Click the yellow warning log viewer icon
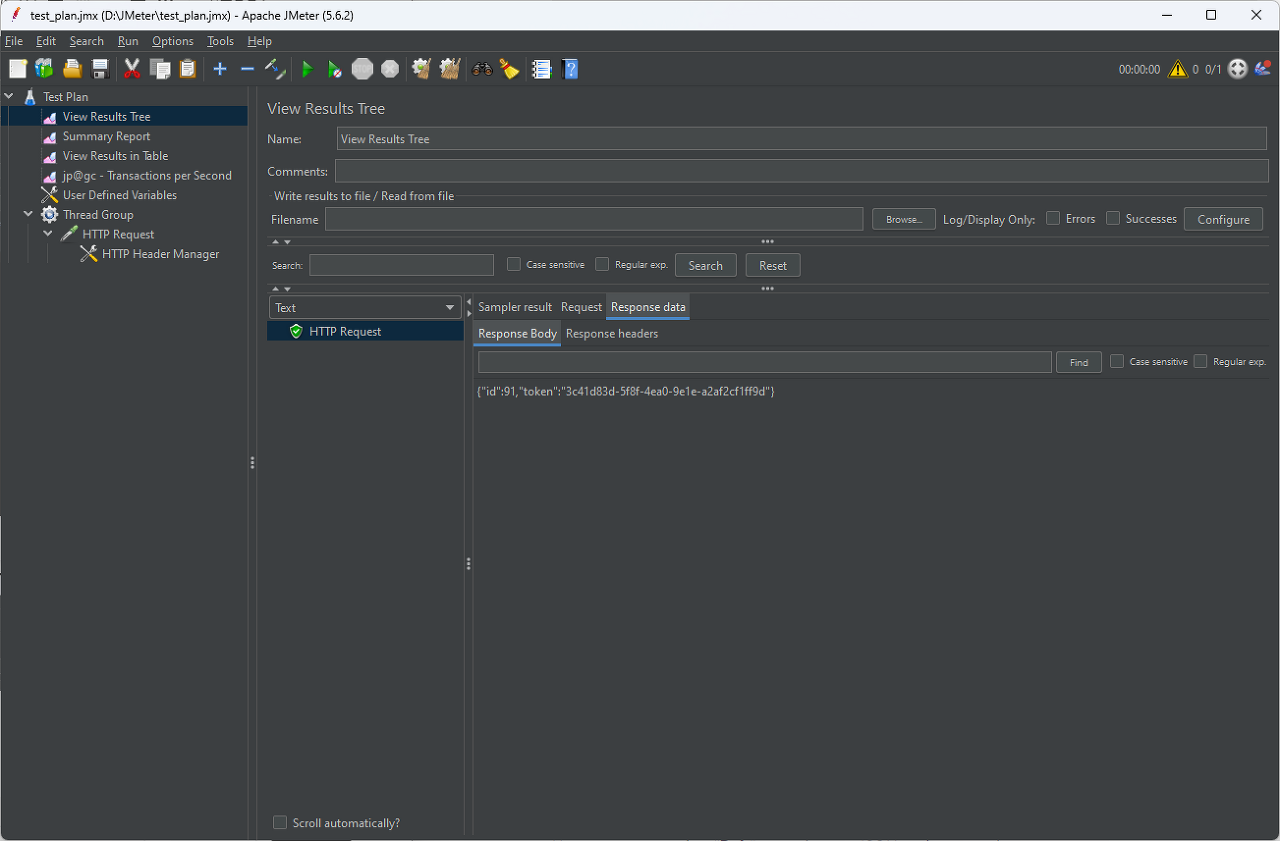 coord(1177,69)
